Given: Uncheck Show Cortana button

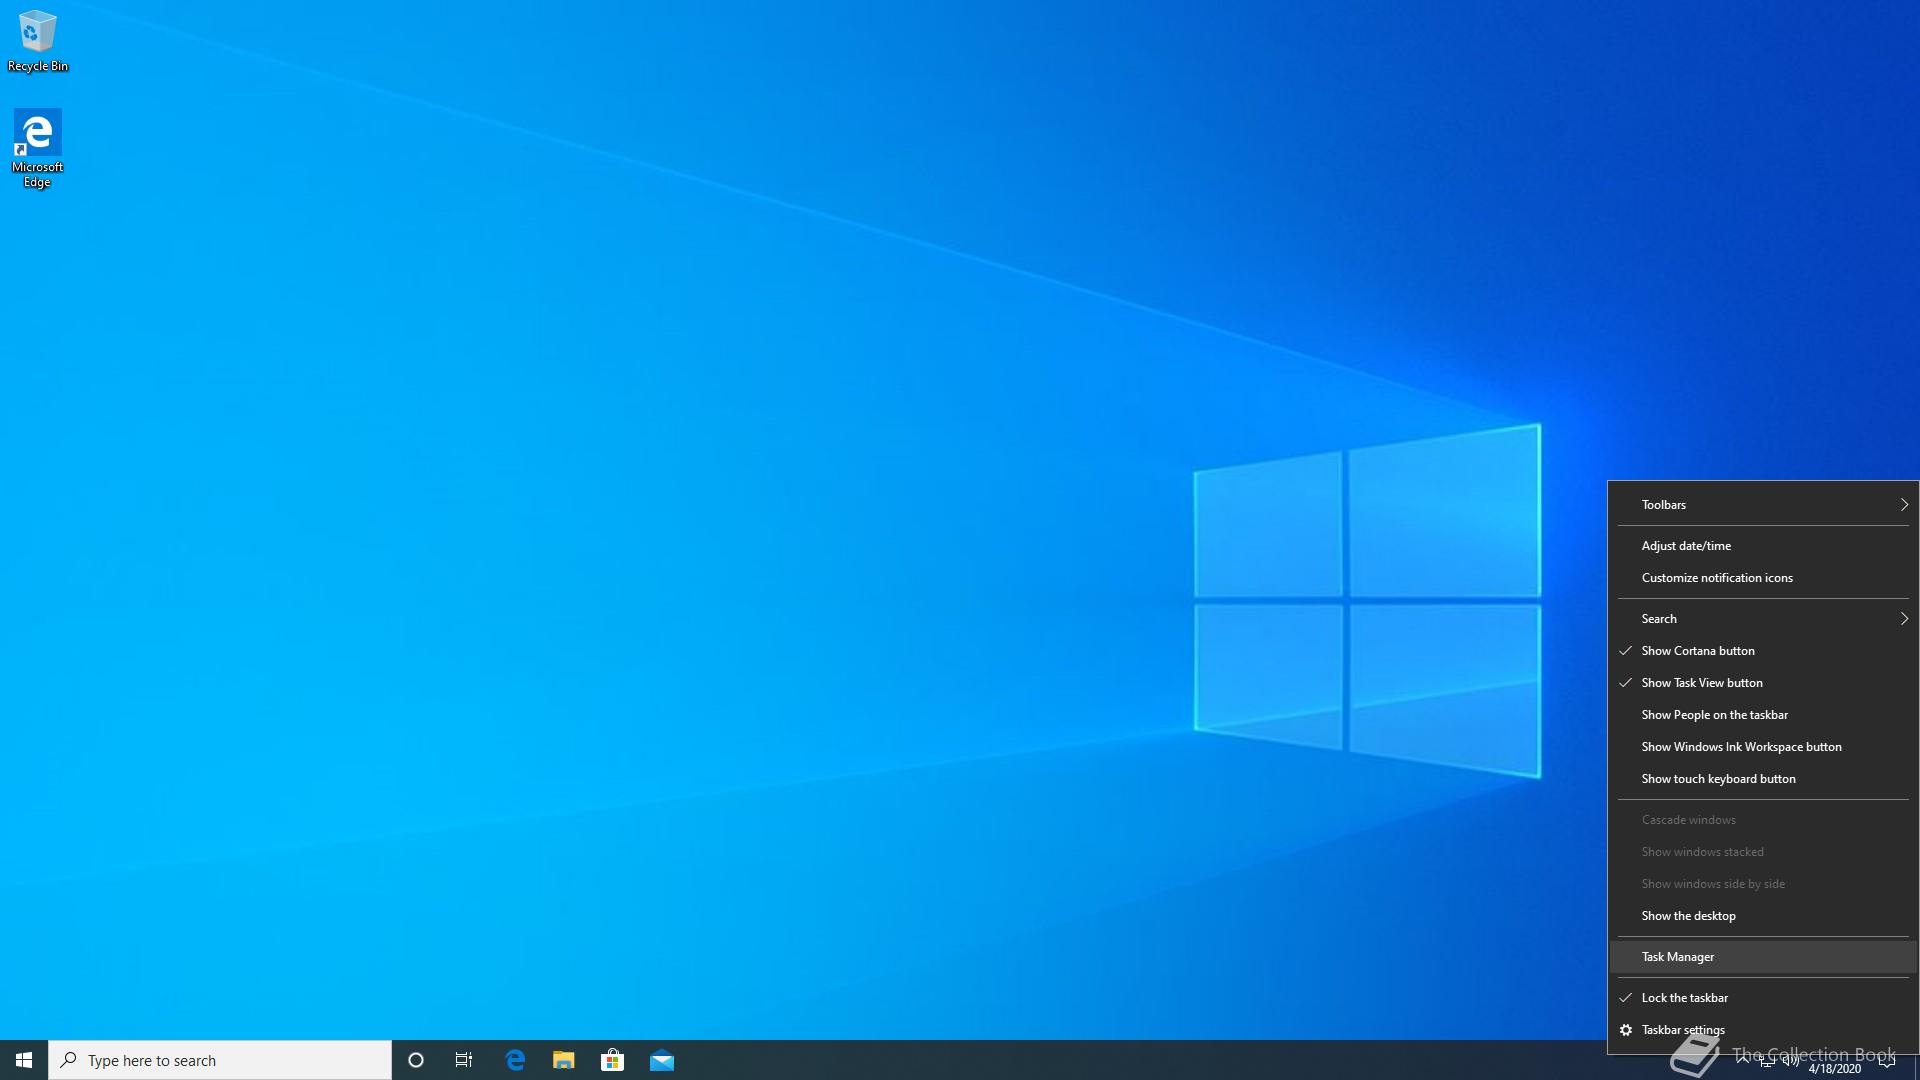Looking at the screenshot, I should point(1763,651).
